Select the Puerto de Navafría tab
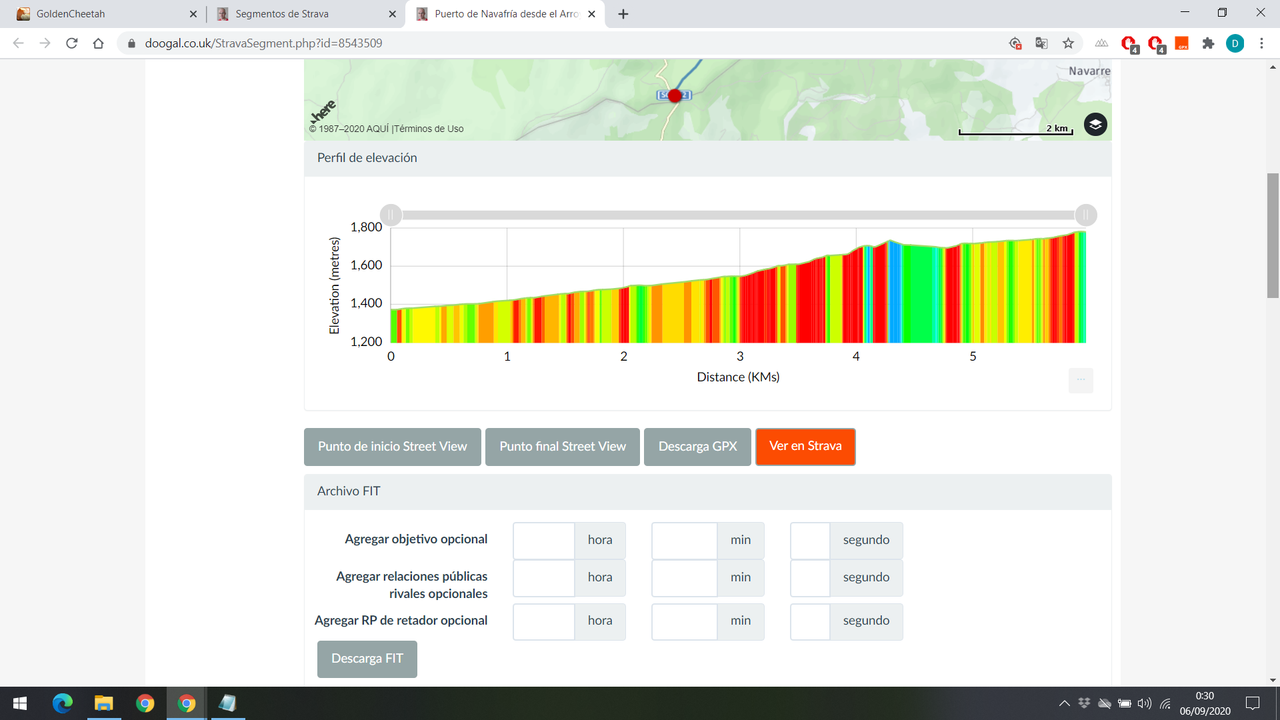The height and width of the screenshot is (720, 1280). (505, 14)
